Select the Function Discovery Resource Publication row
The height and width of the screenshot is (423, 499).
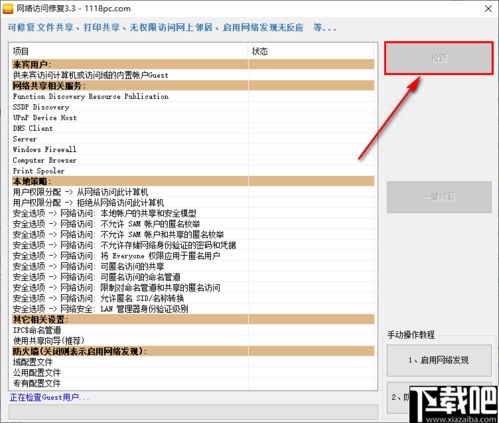coord(193,96)
